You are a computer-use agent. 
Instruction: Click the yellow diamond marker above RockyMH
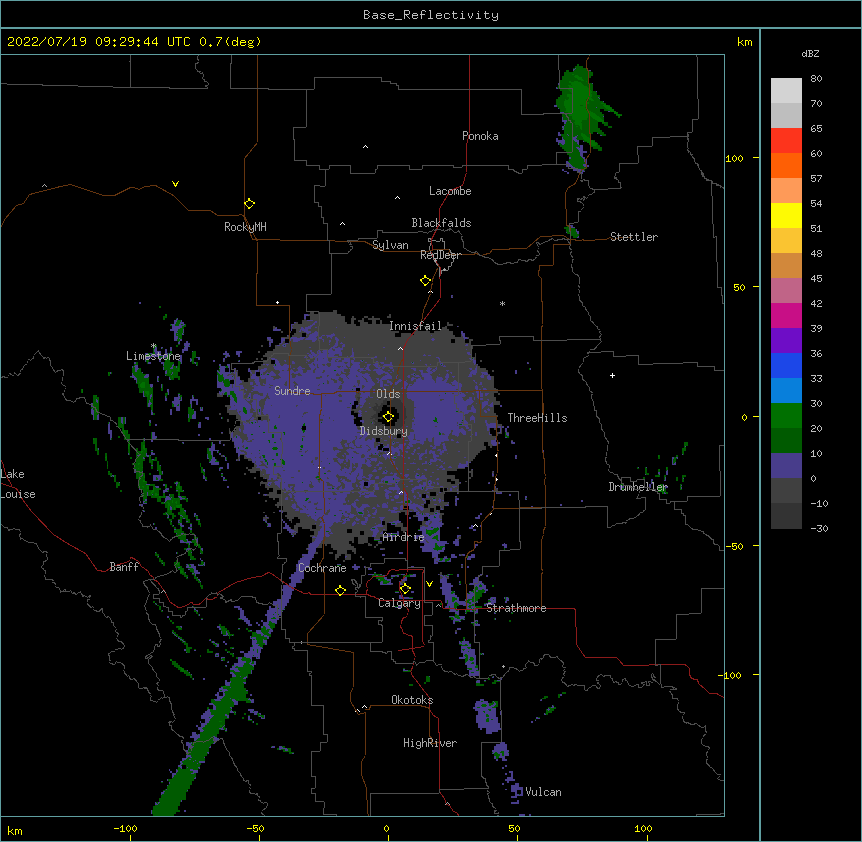tap(249, 204)
